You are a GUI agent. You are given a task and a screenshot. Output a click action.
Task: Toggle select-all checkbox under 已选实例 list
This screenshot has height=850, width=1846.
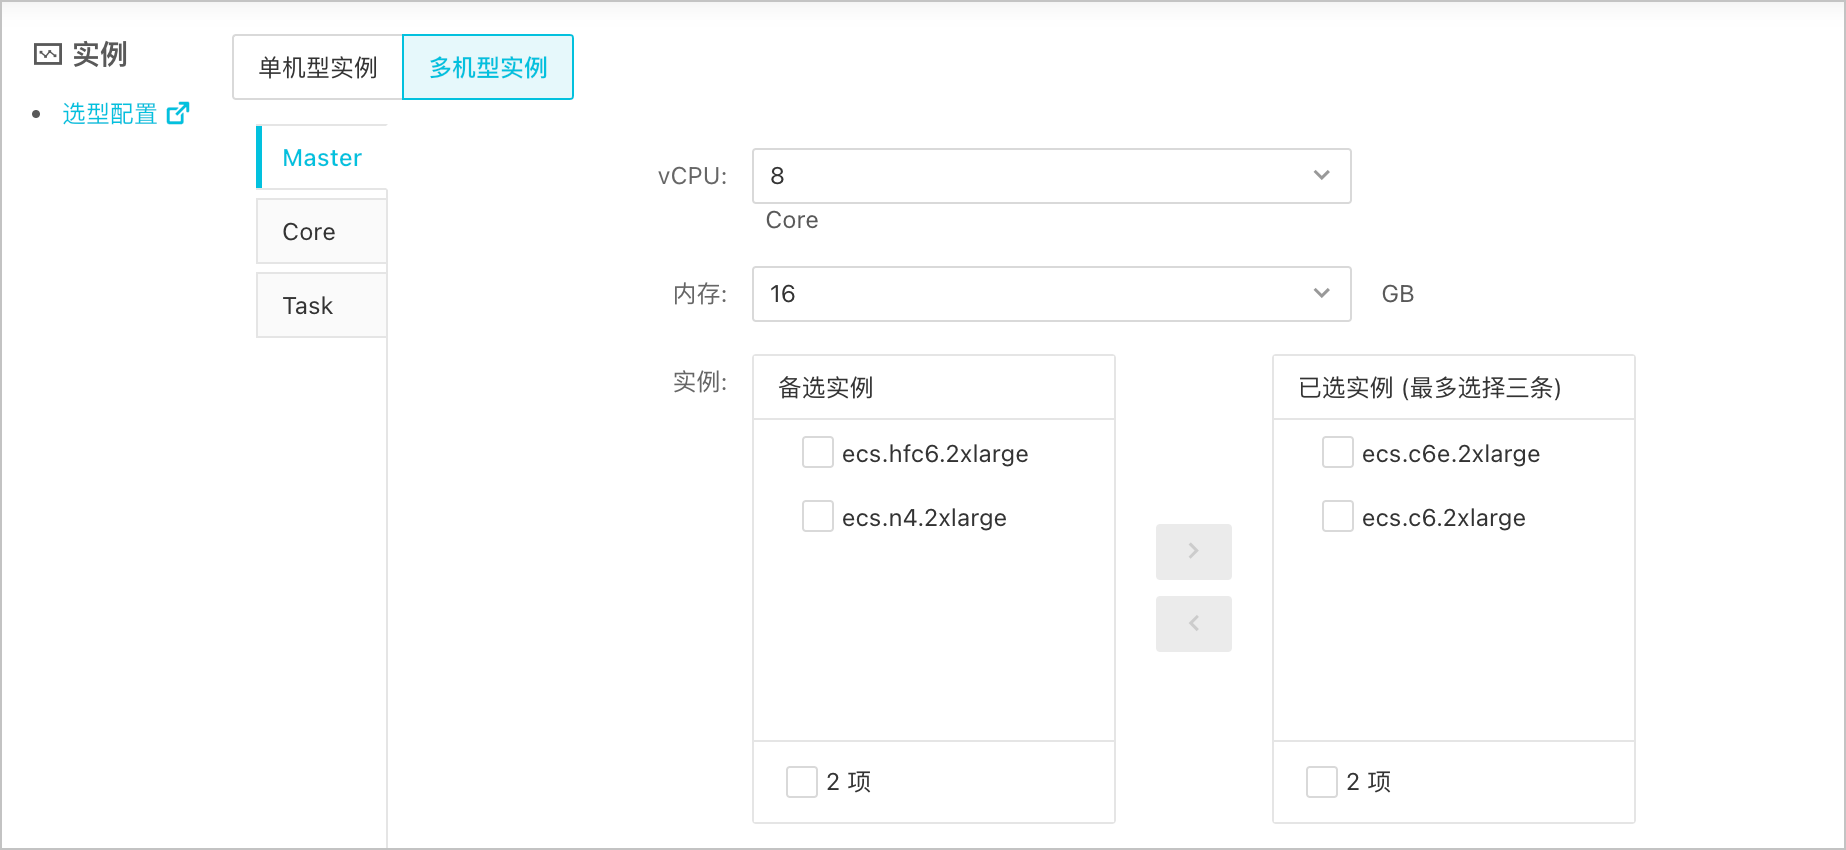click(1322, 782)
